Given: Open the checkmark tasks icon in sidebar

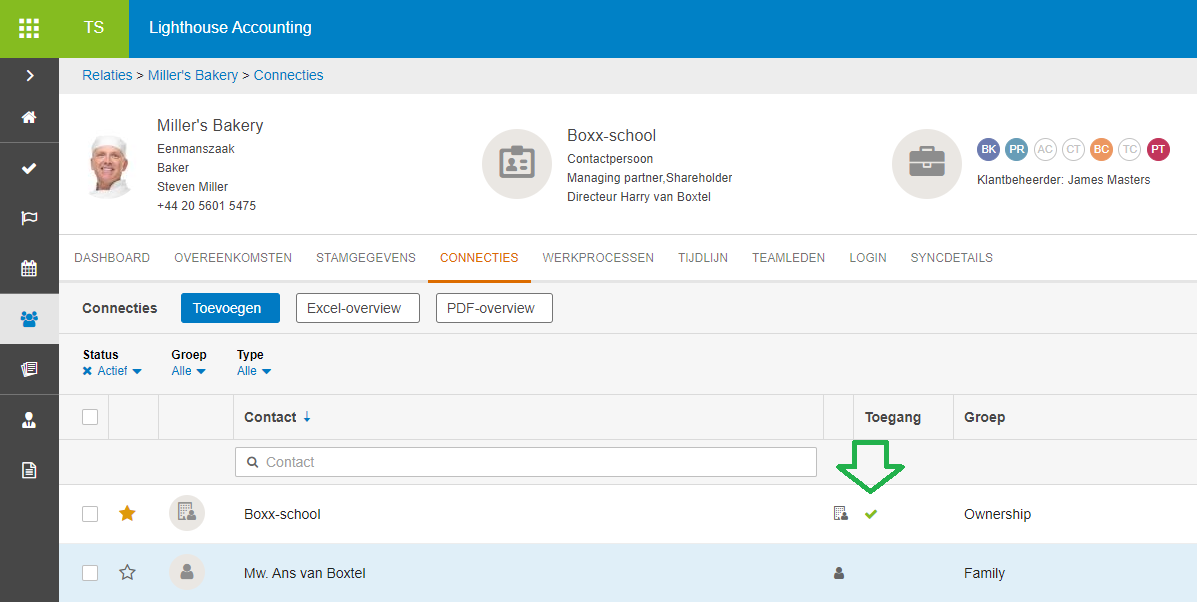Looking at the screenshot, I should click(29, 168).
